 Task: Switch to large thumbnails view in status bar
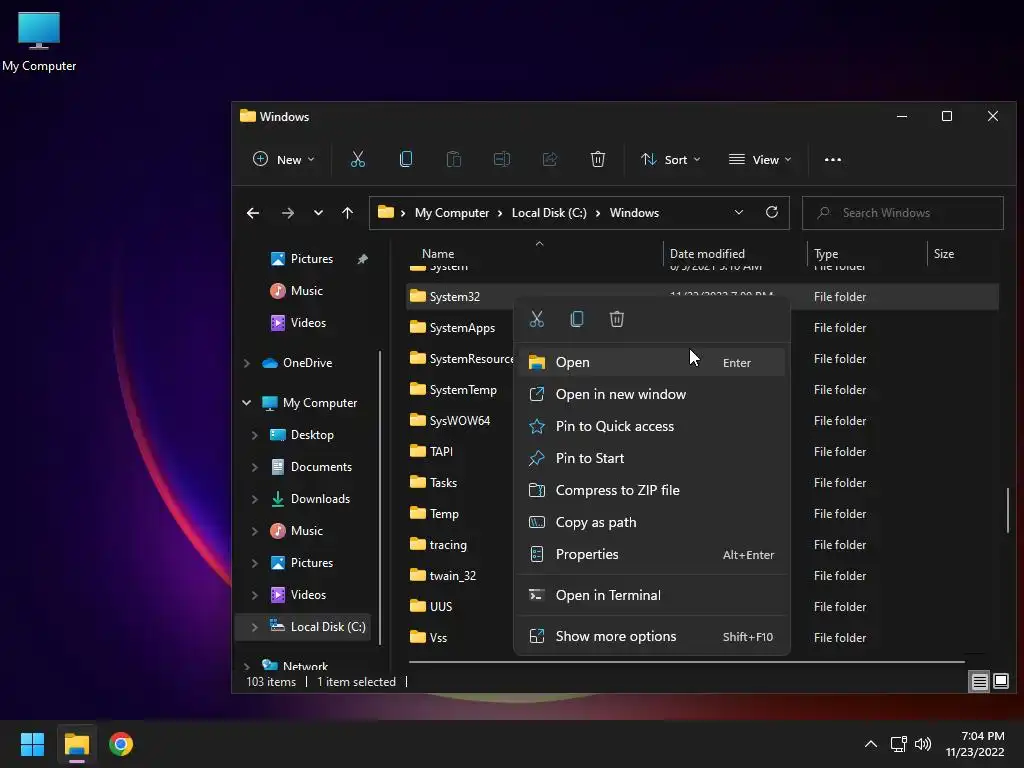(x=1000, y=682)
